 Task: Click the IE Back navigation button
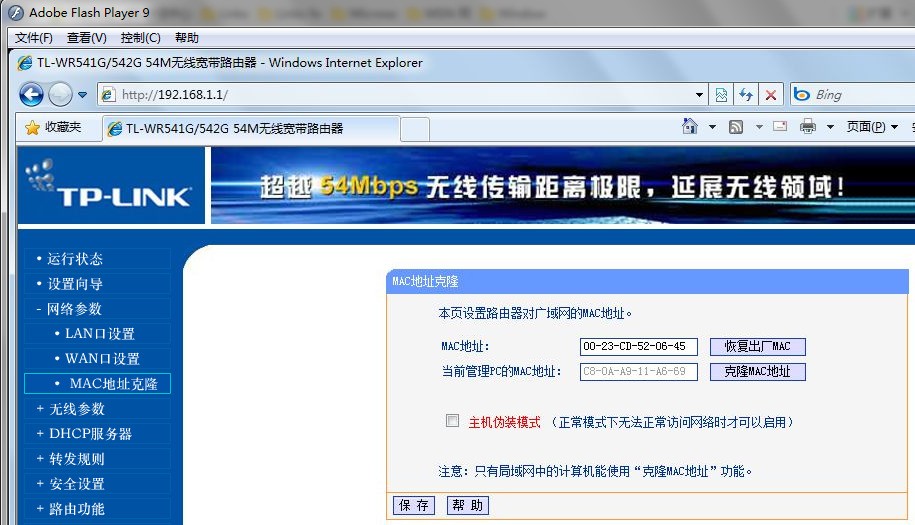point(31,94)
